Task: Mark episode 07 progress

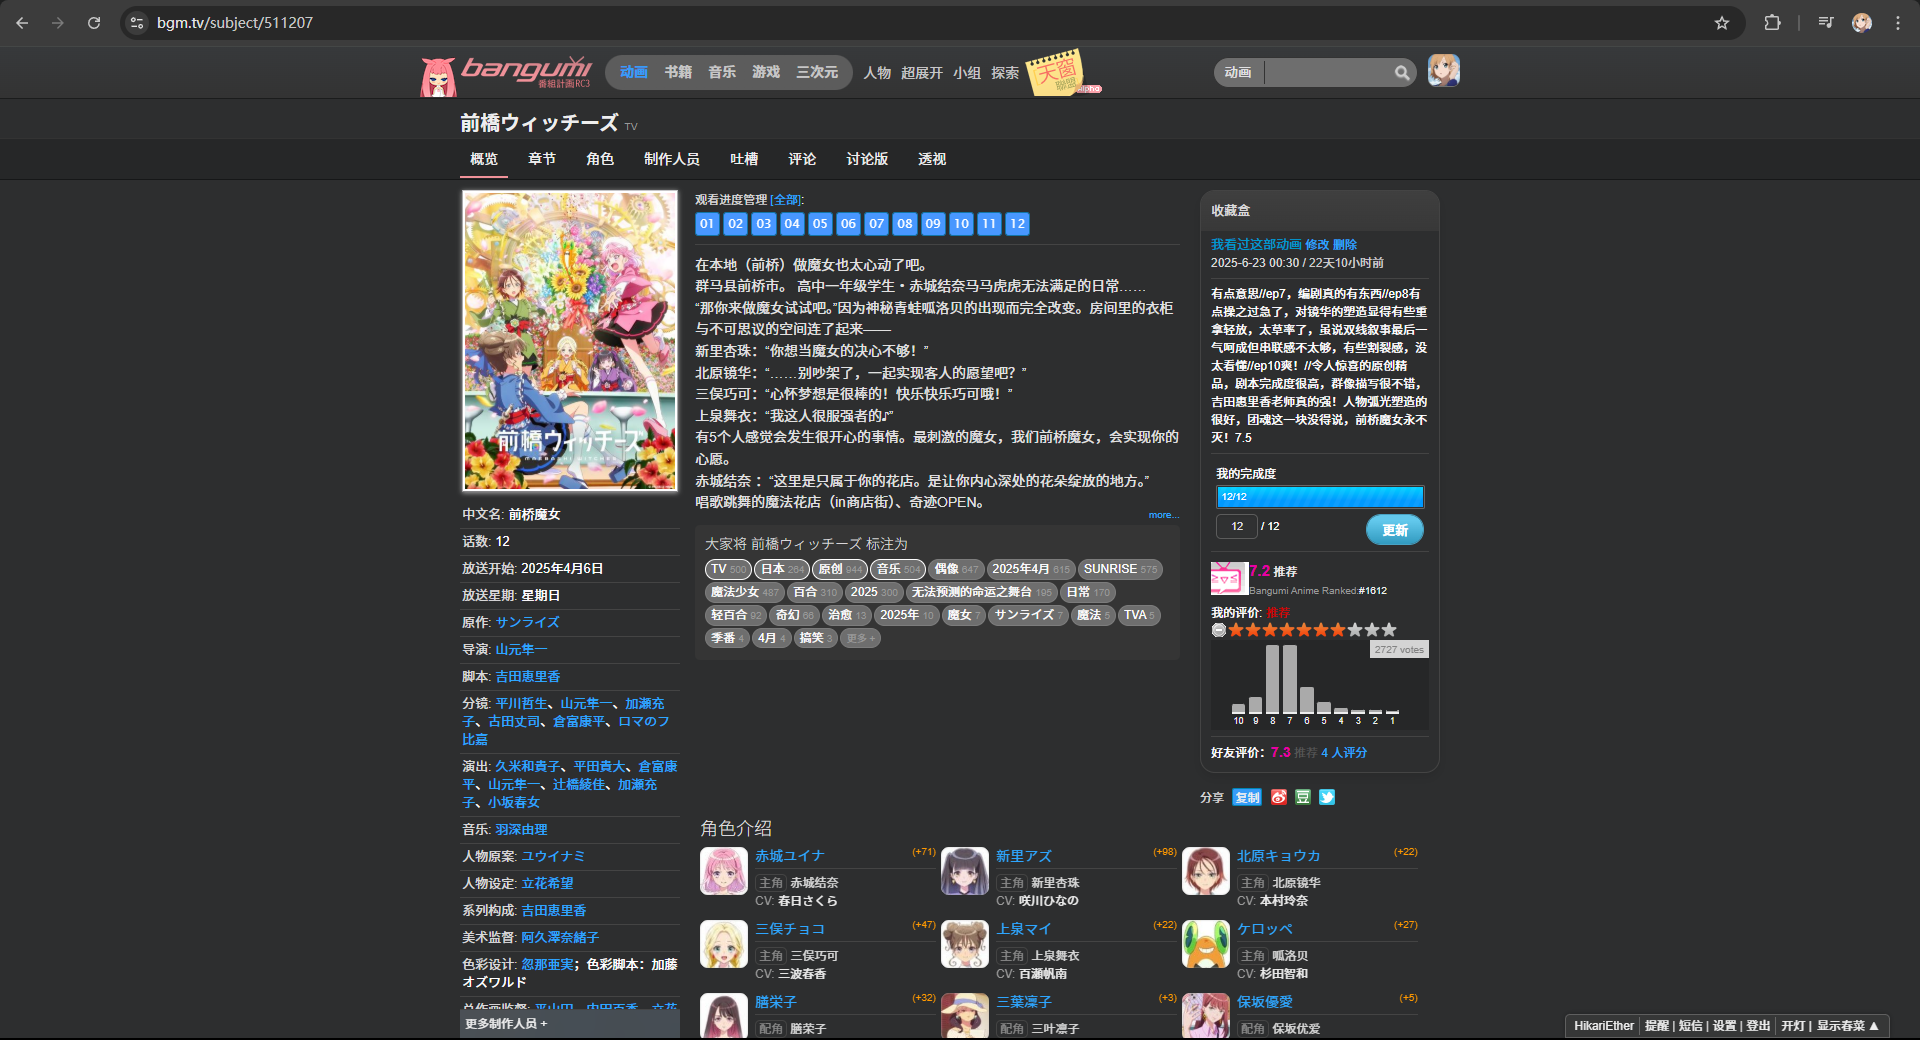Action: 876,224
